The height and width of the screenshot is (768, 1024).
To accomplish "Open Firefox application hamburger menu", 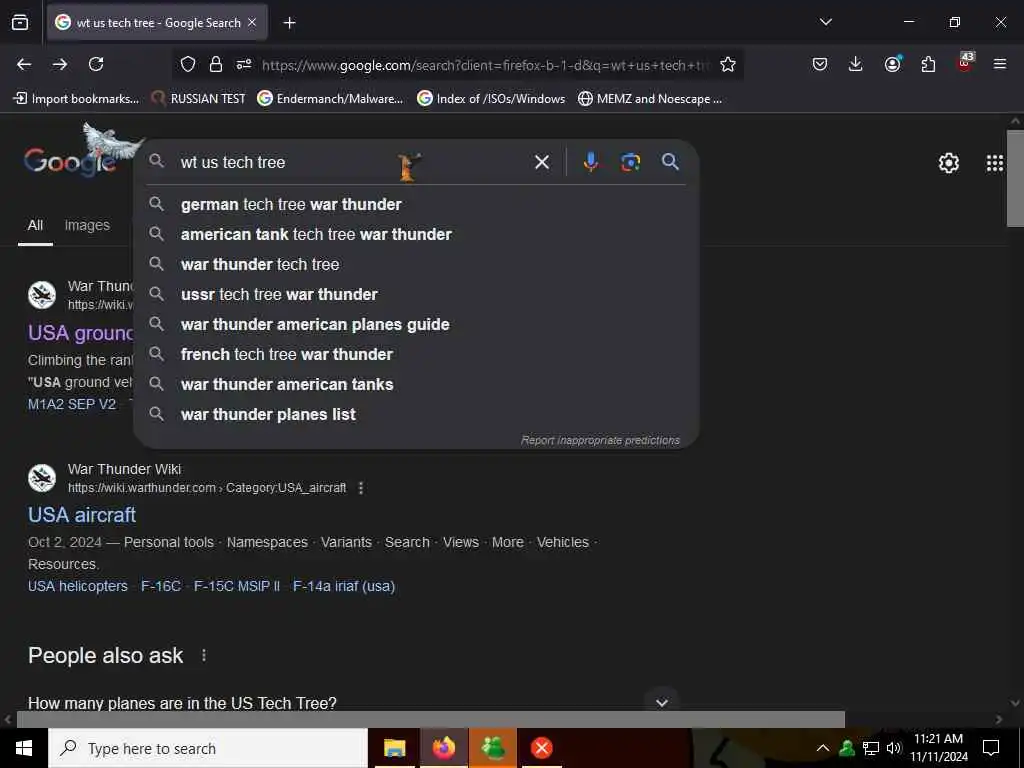I will [x=999, y=64].
